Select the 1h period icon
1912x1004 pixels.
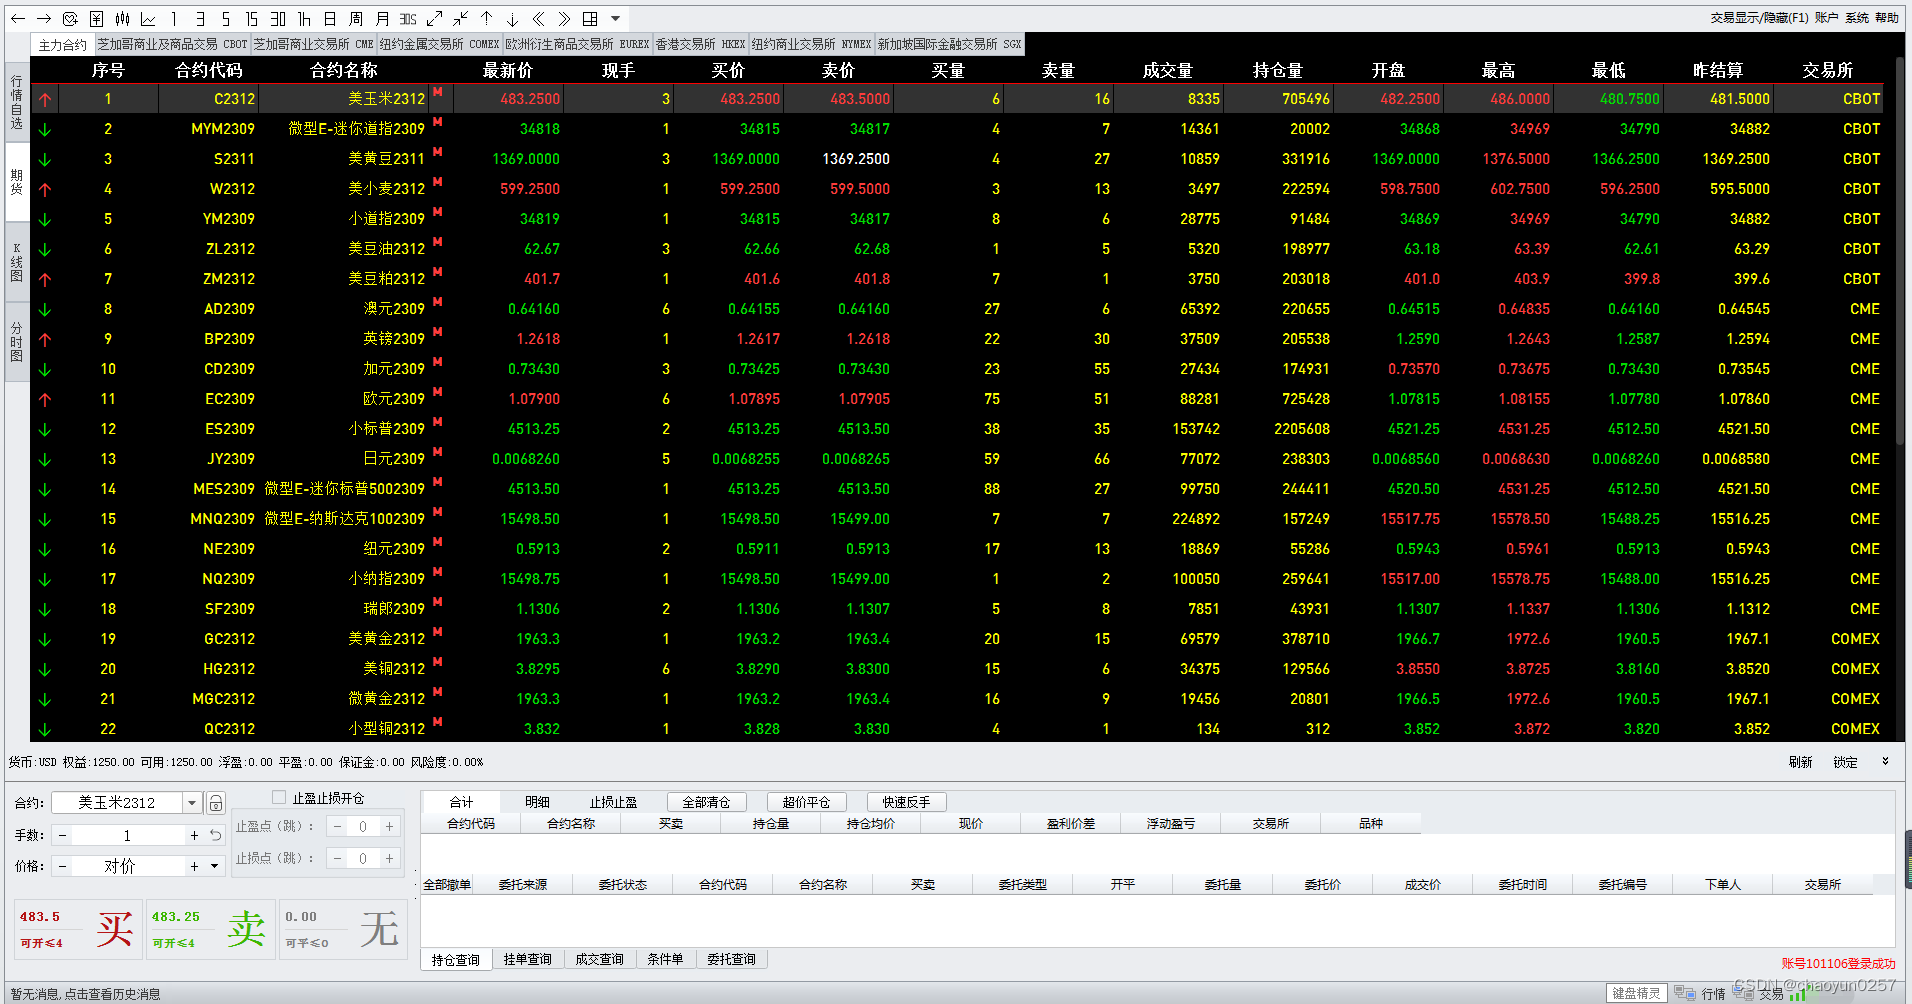click(x=304, y=18)
